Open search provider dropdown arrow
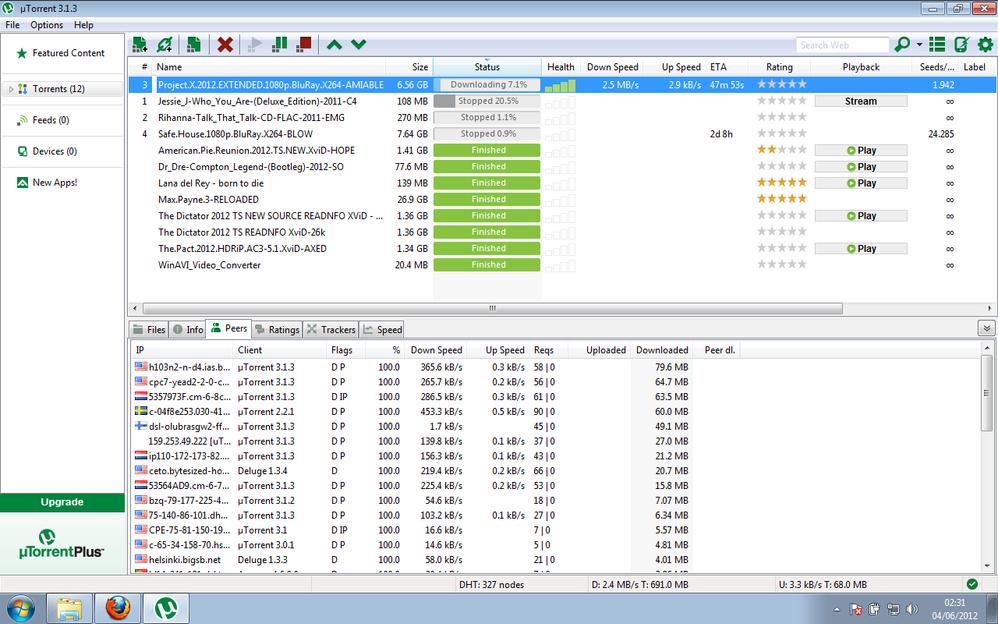This screenshot has width=998, height=624. click(x=919, y=45)
